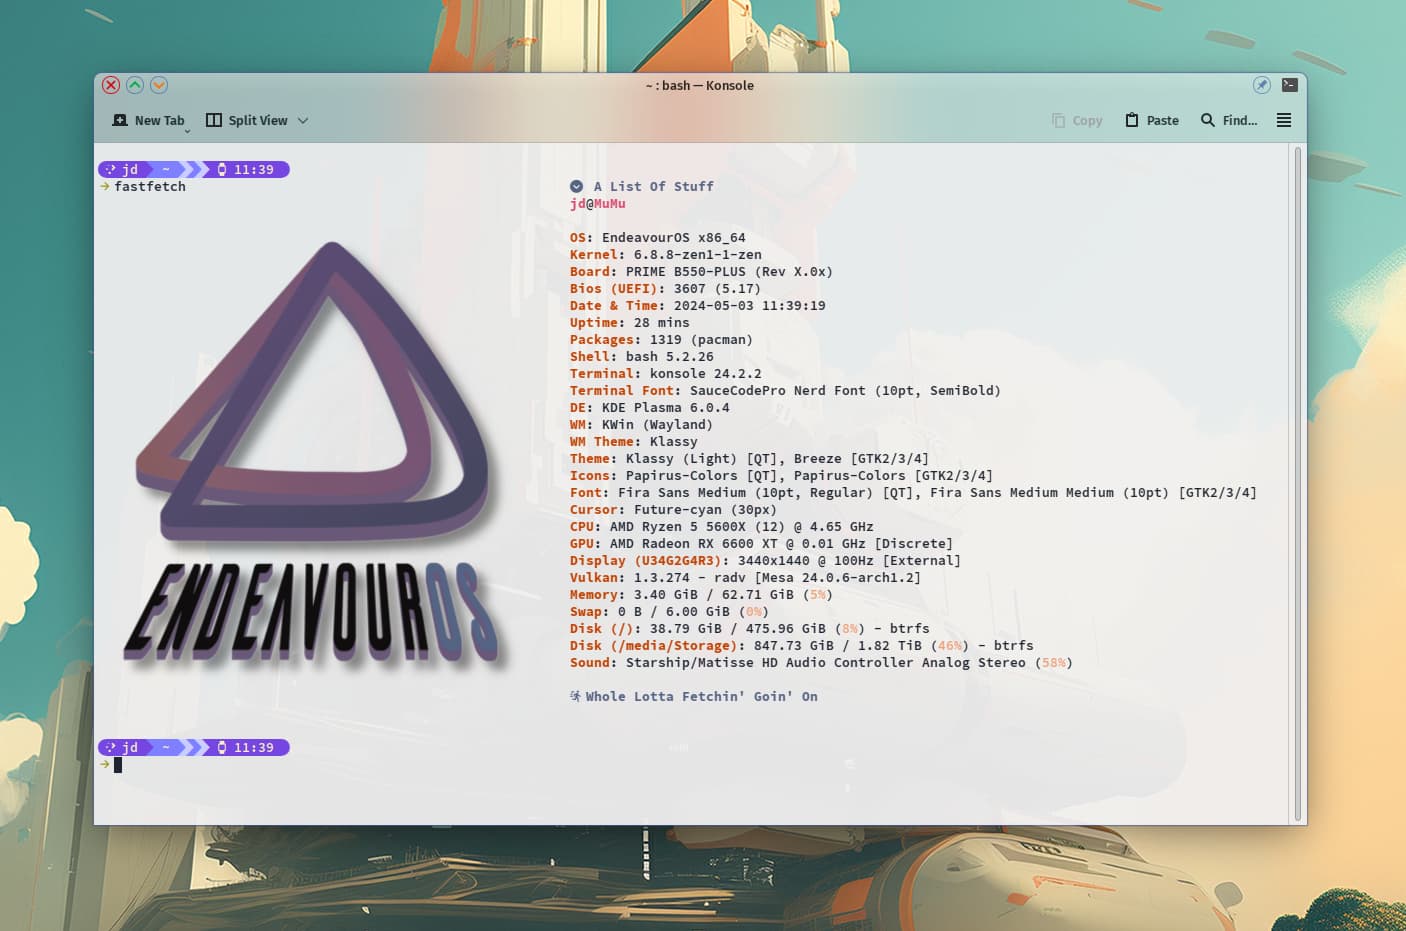The image size is (1406, 931).
Task: Click the Konsole terminal icon in title bar
Action: point(1290,85)
